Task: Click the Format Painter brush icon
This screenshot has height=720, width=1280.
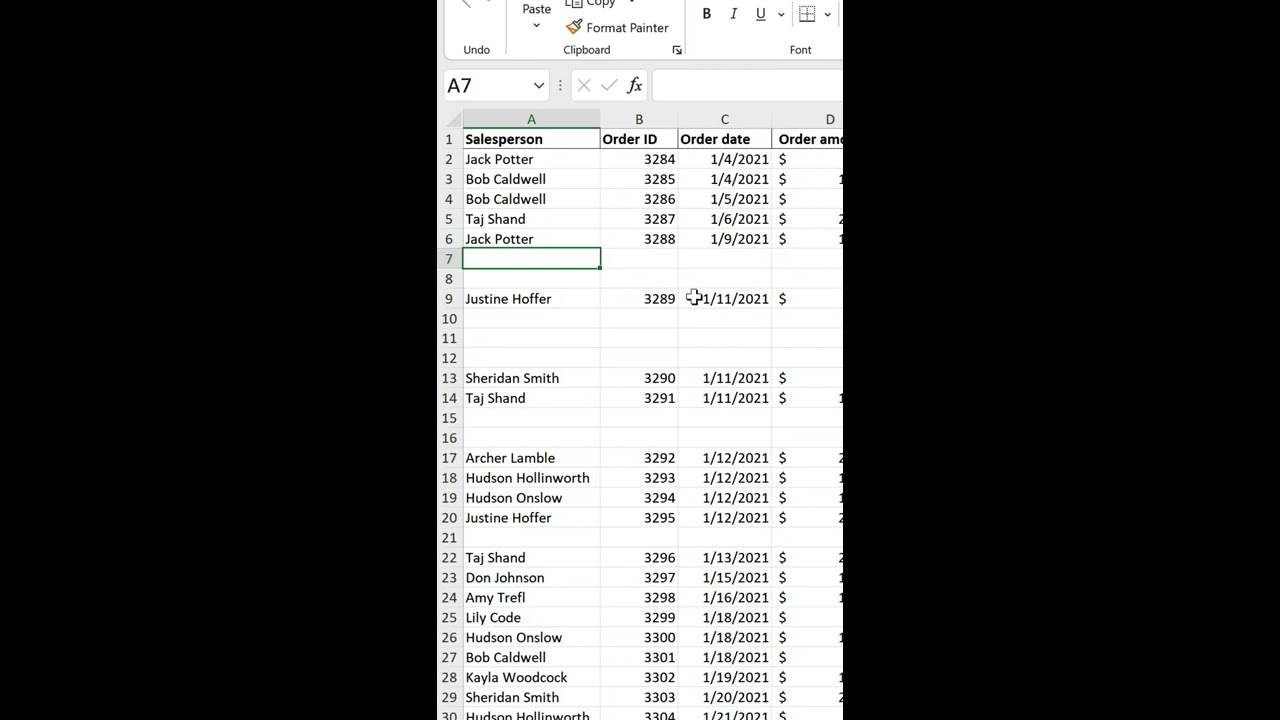Action: point(573,28)
